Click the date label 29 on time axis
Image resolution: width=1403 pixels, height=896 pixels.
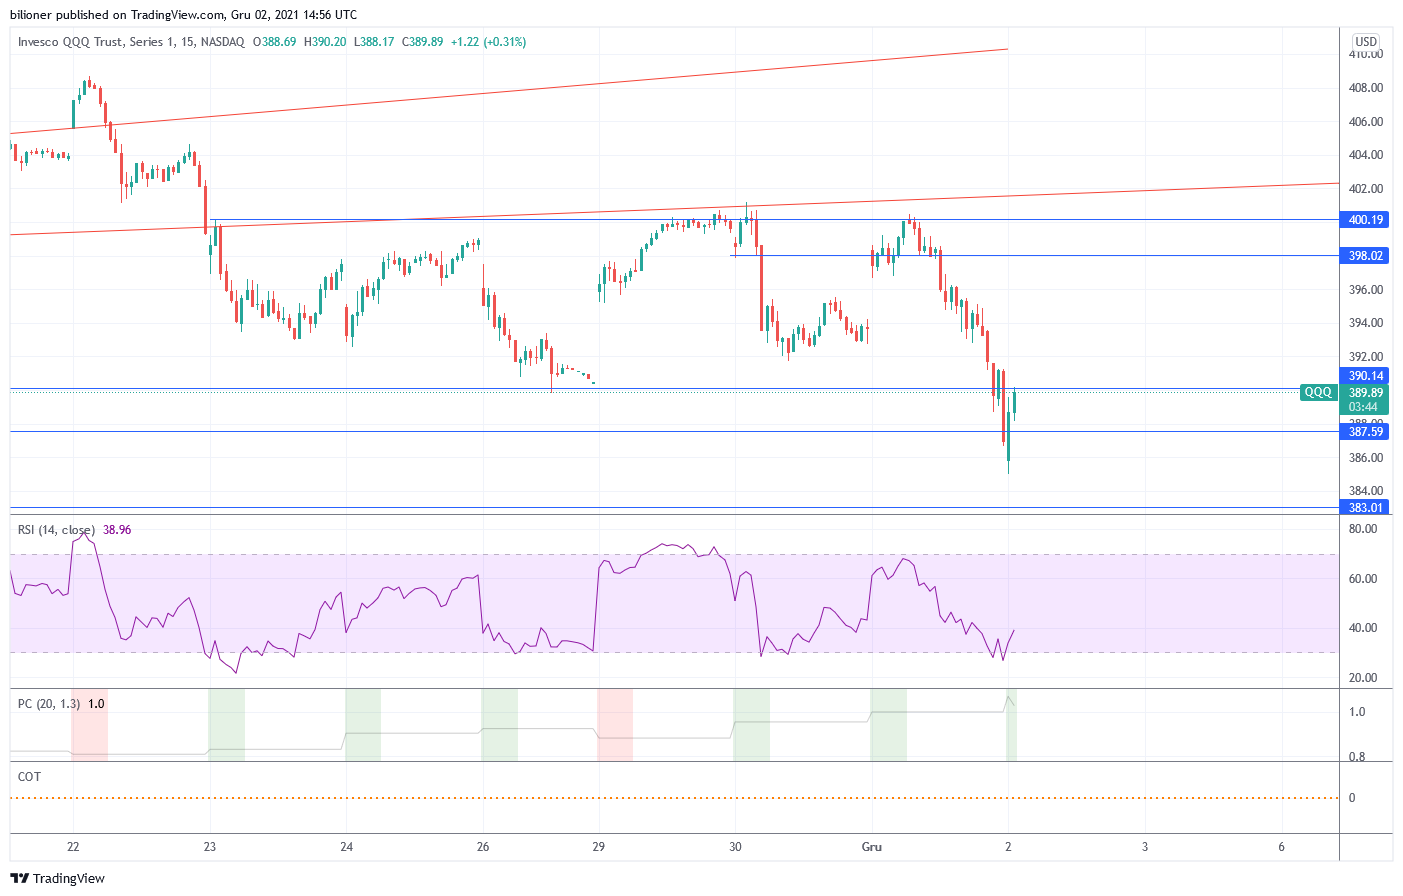click(598, 847)
